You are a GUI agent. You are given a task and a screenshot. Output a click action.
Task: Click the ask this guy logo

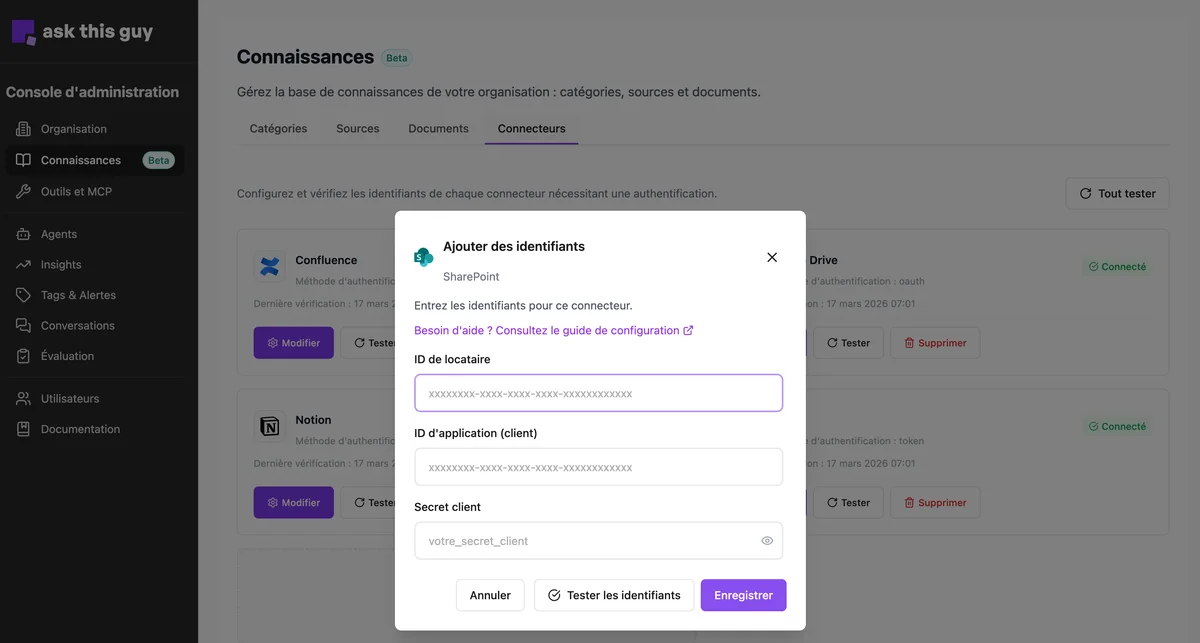point(82,32)
